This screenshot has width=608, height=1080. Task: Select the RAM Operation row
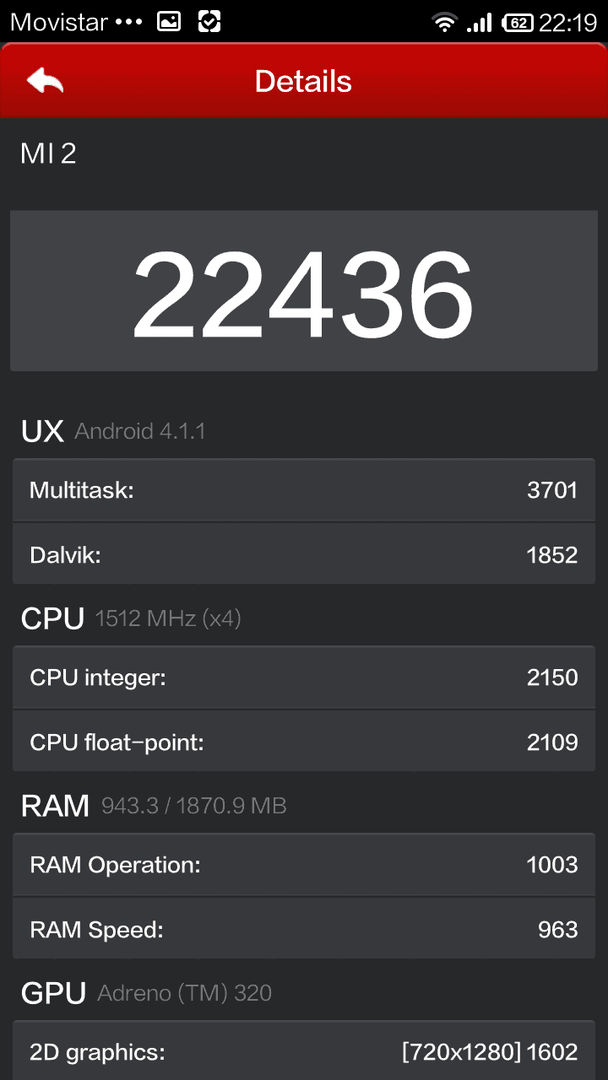pos(304,865)
